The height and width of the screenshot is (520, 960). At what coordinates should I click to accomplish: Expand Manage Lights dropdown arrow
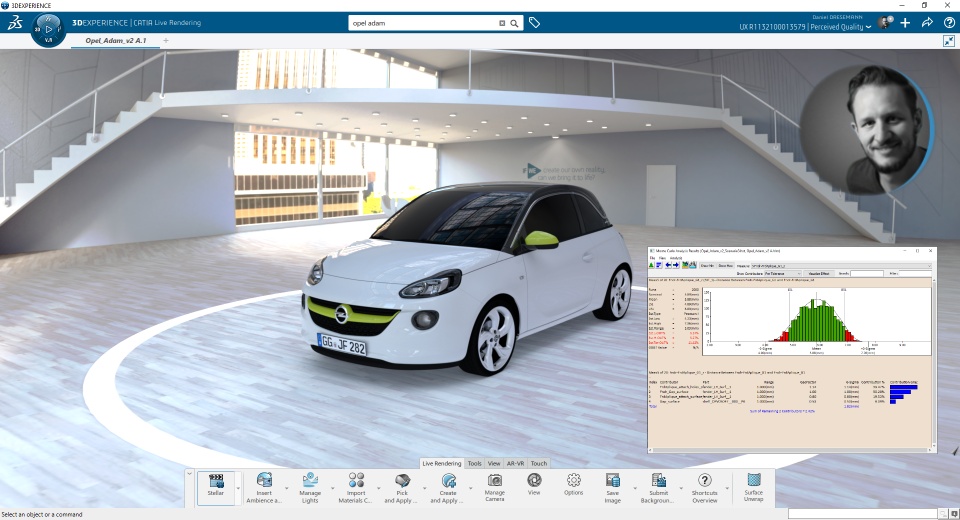[332, 488]
